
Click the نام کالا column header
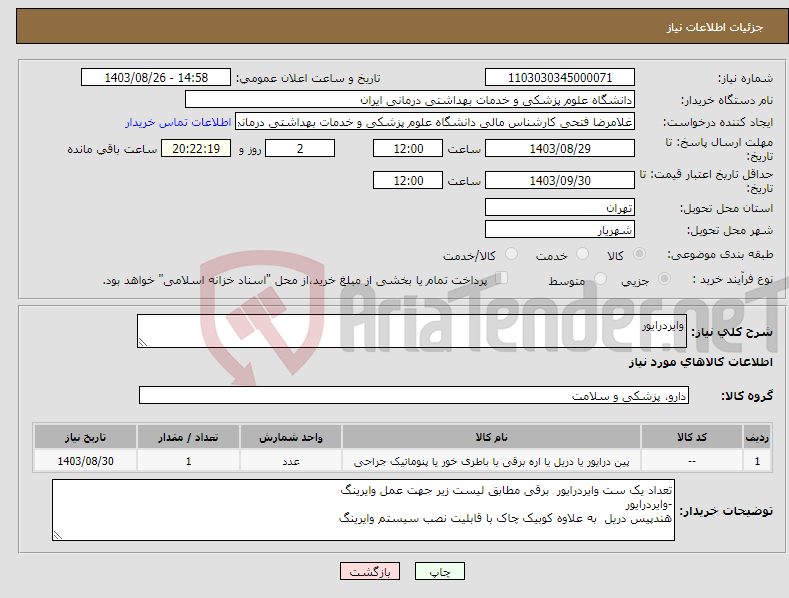[491, 437]
